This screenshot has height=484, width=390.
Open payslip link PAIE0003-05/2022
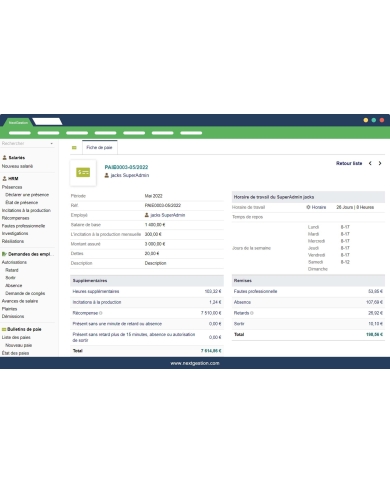pos(126,167)
